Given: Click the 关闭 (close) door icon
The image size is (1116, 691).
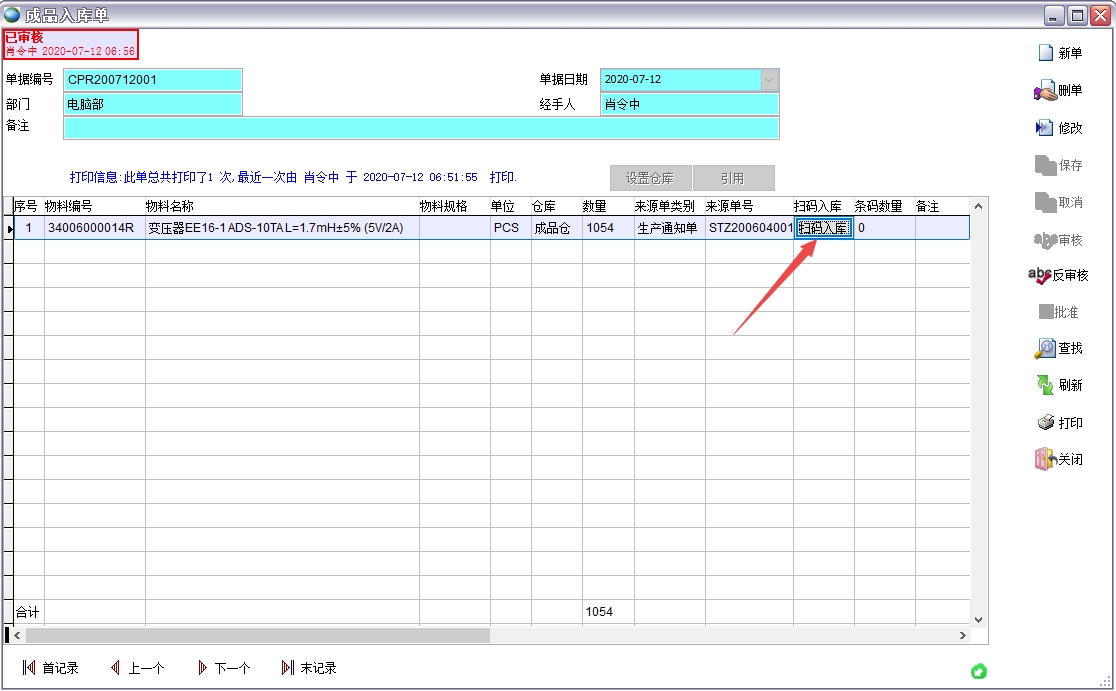Looking at the screenshot, I should pyautogui.click(x=1045, y=459).
